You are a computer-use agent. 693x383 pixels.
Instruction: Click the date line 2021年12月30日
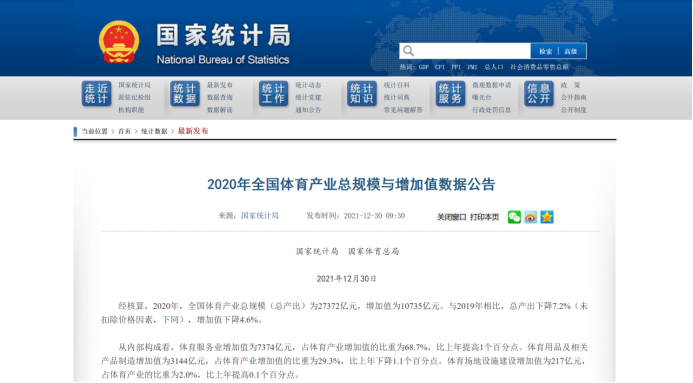[x=346, y=279]
